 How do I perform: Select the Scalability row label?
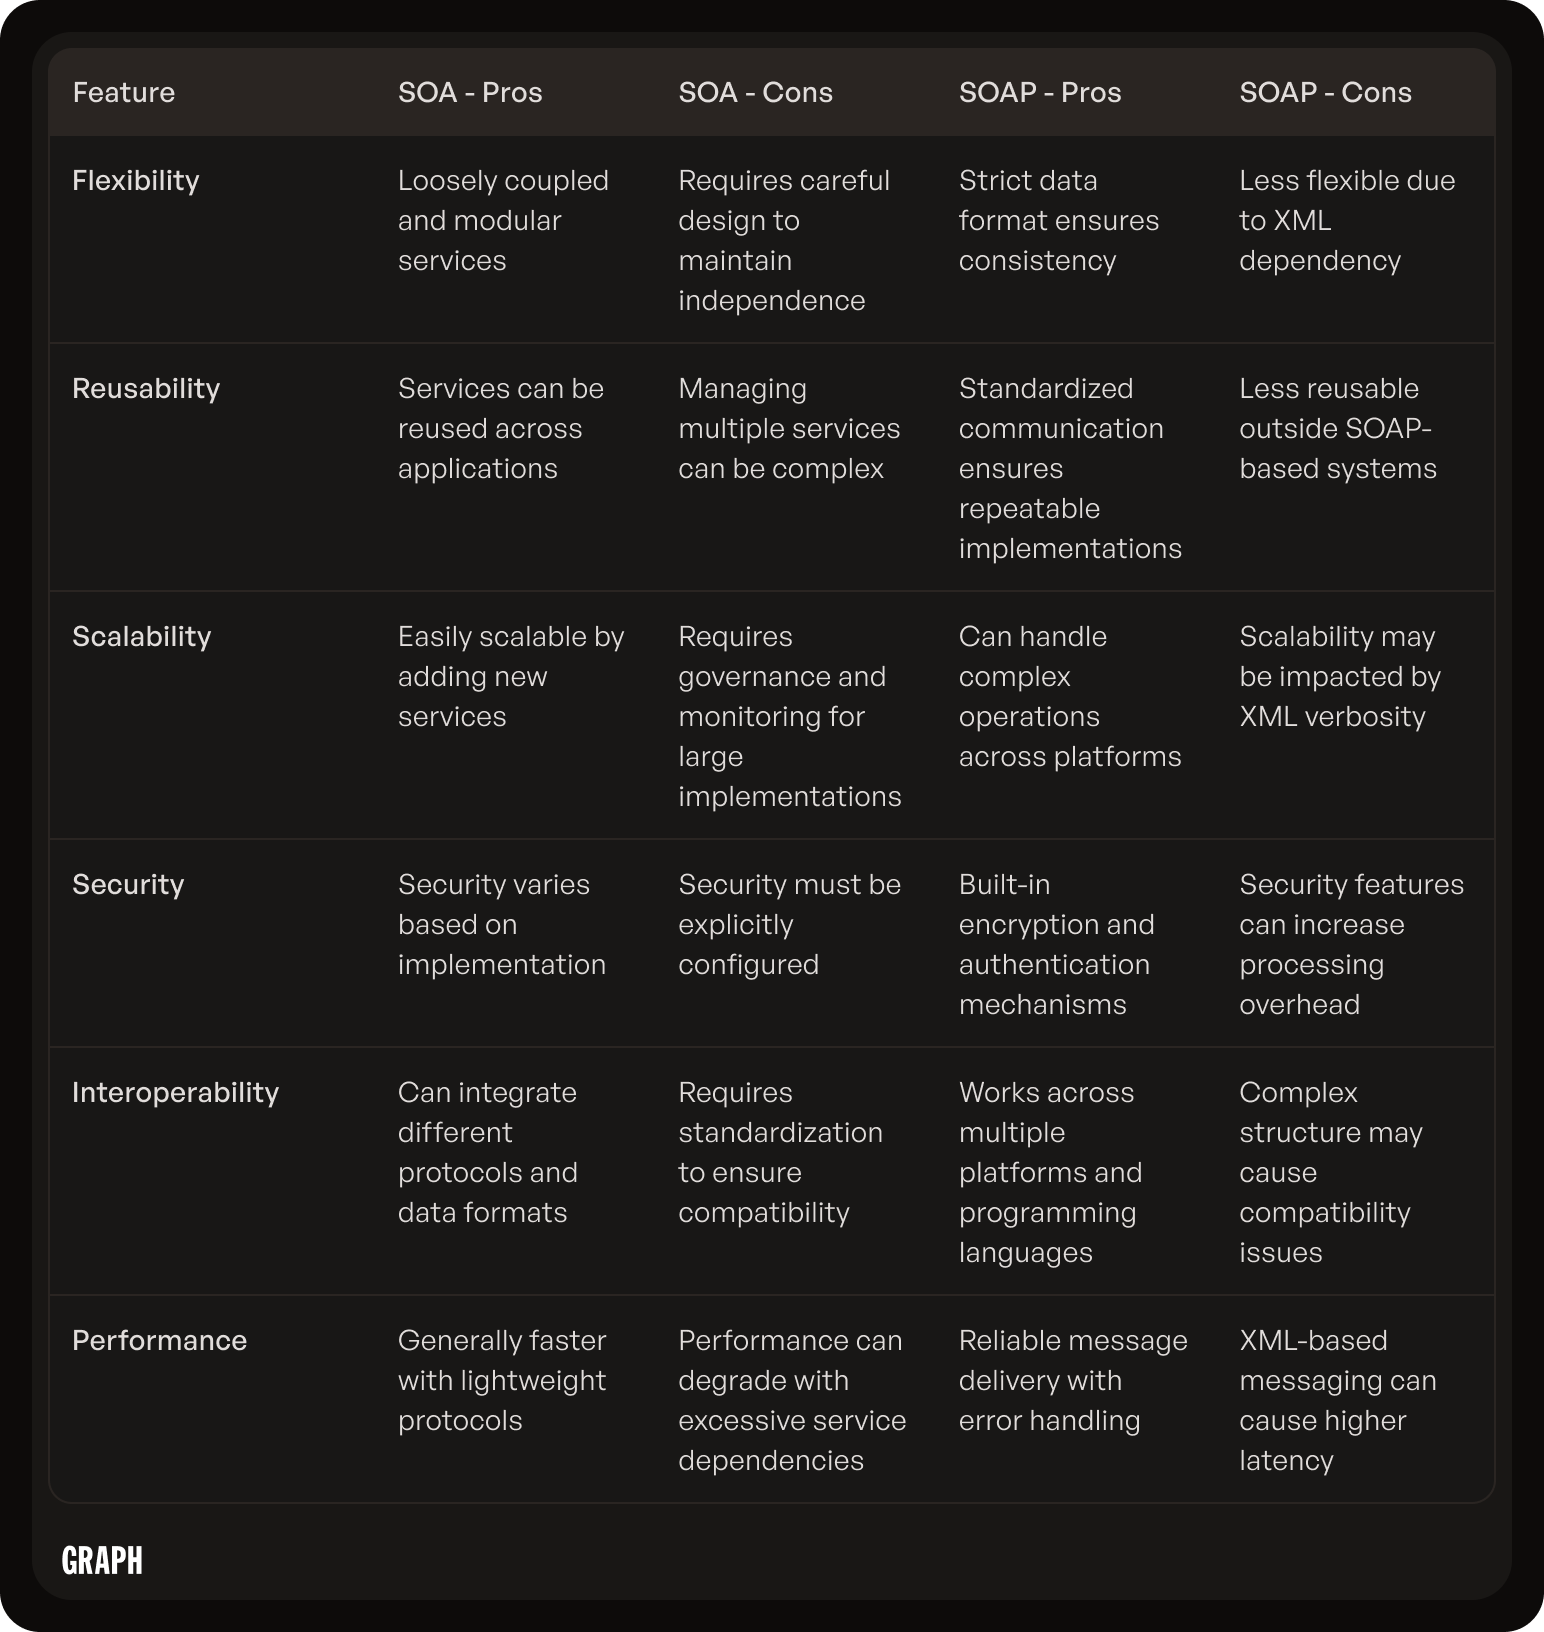point(142,636)
